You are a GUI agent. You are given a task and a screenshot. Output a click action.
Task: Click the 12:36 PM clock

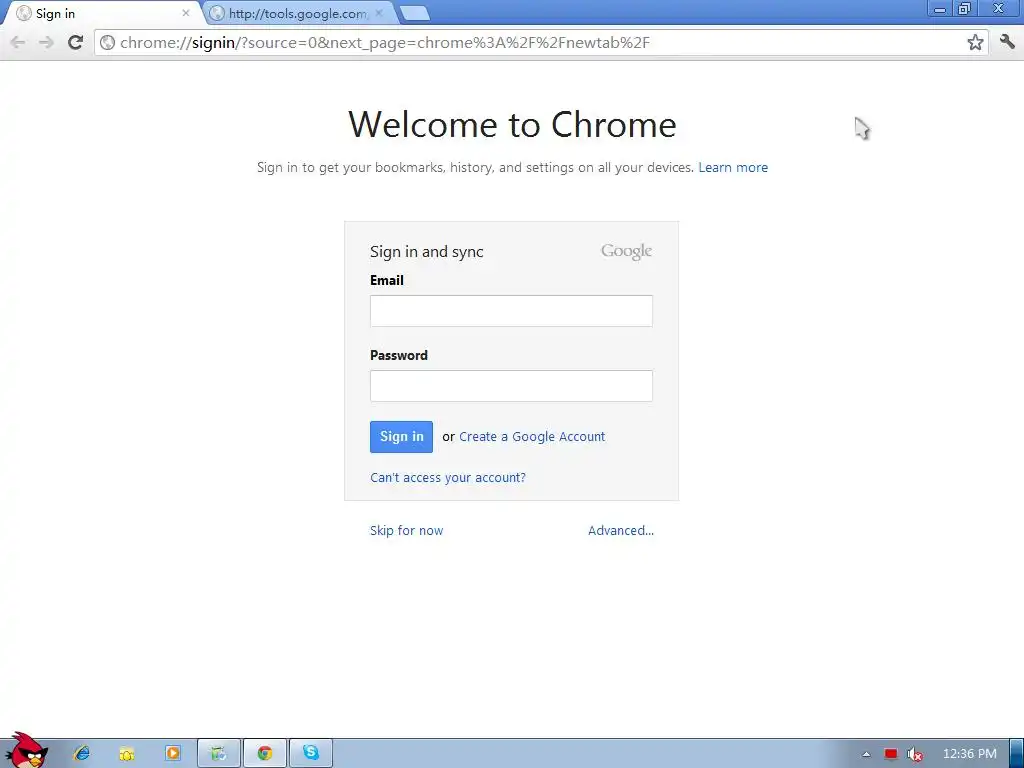(x=970, y=754)
